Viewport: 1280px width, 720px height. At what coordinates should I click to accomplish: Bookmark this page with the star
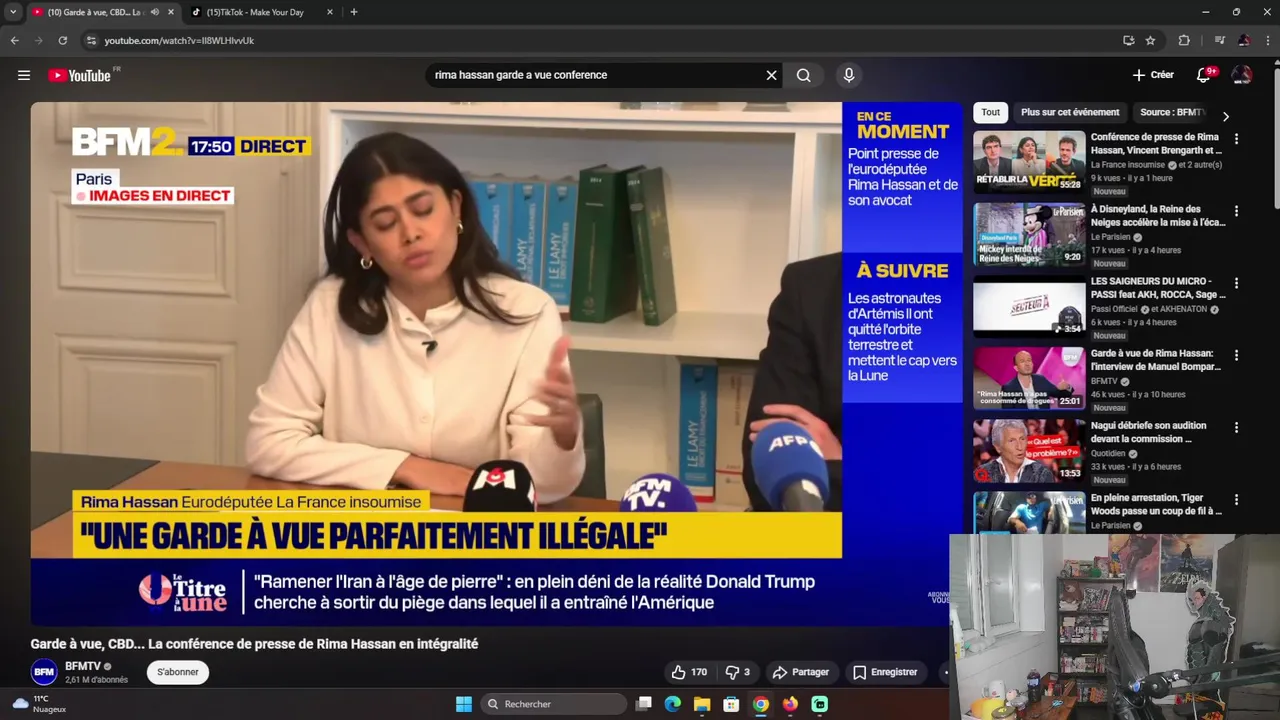(x=1150, y=40)
